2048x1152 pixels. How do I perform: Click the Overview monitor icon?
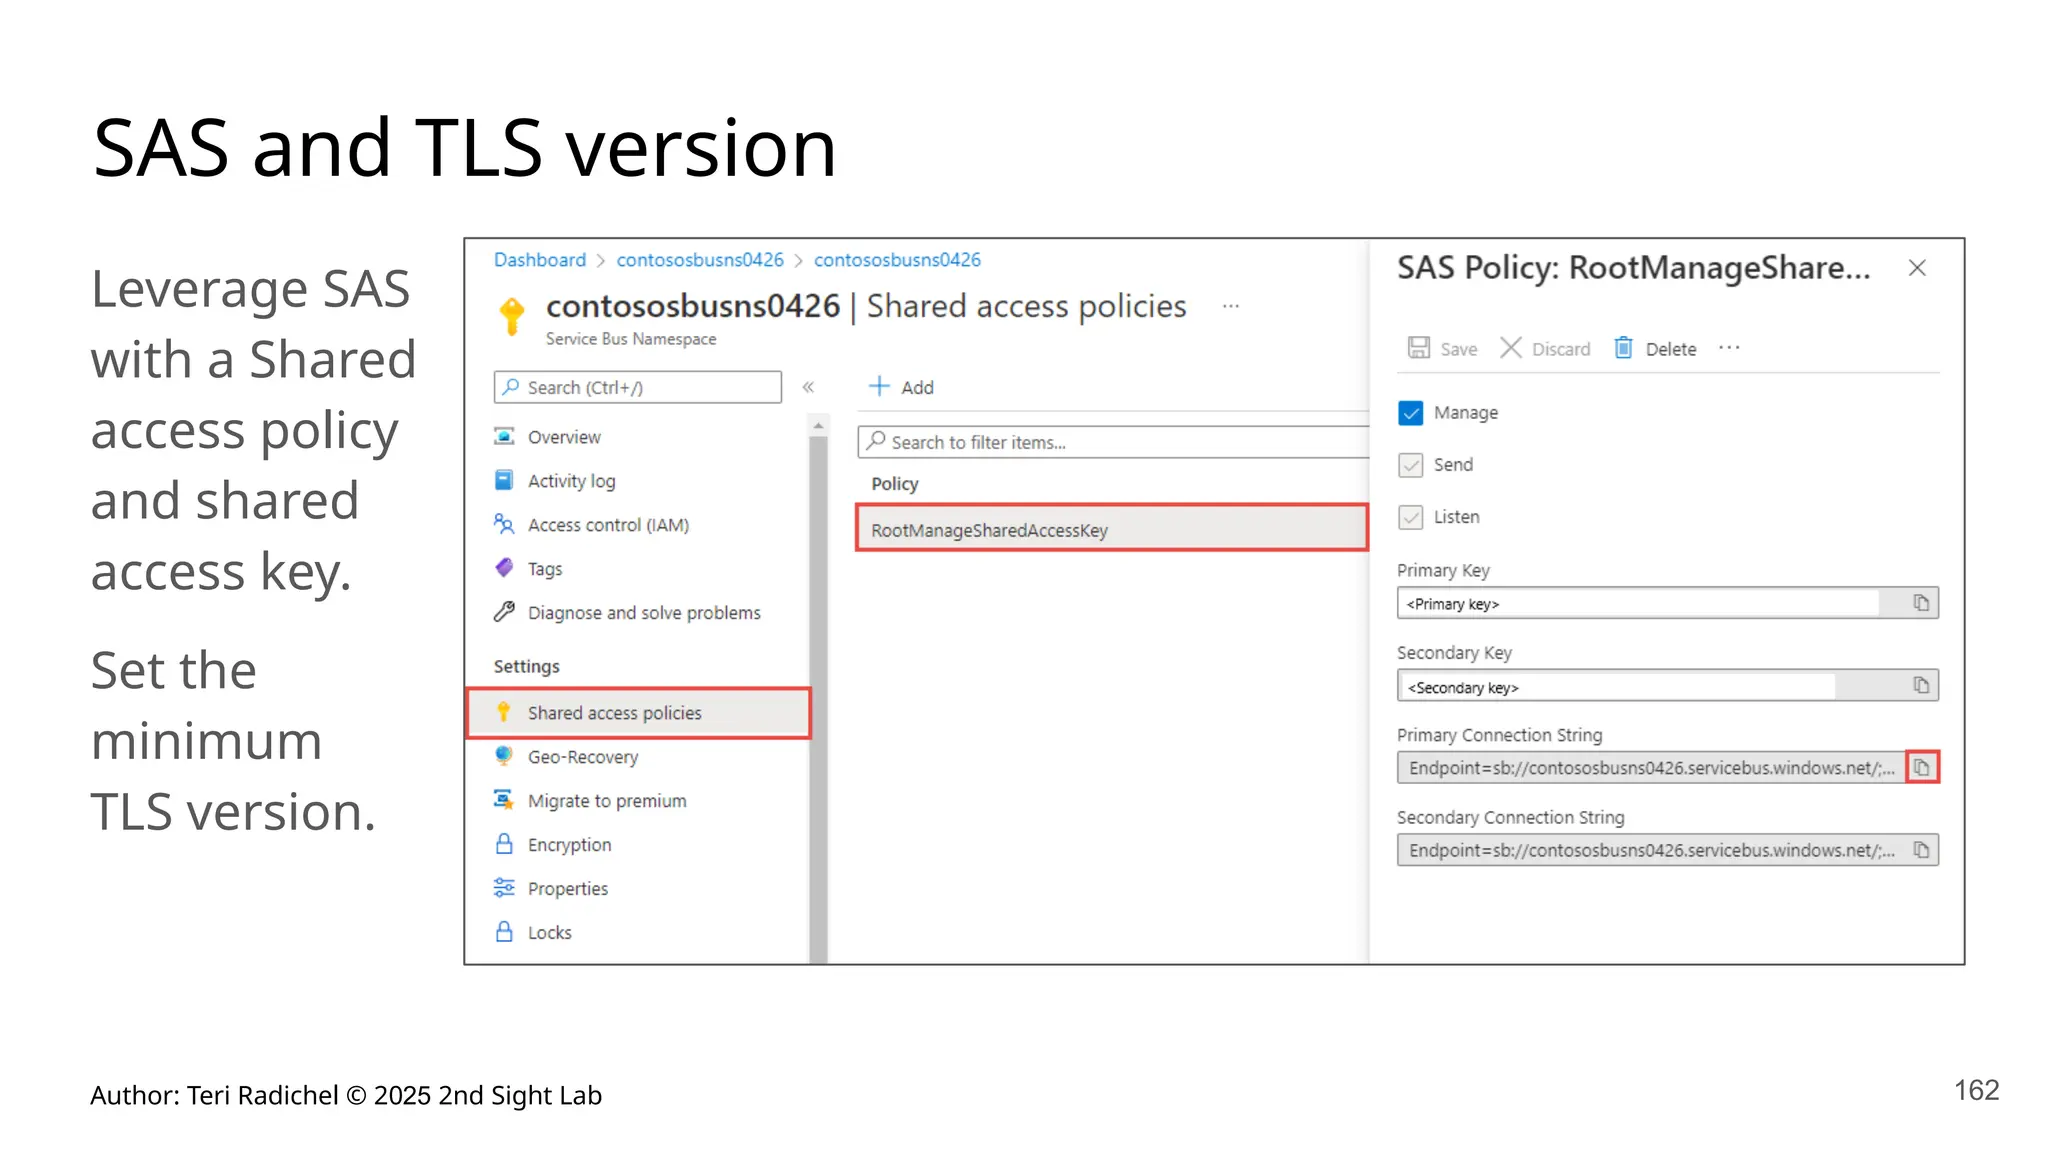click(505, 436)
